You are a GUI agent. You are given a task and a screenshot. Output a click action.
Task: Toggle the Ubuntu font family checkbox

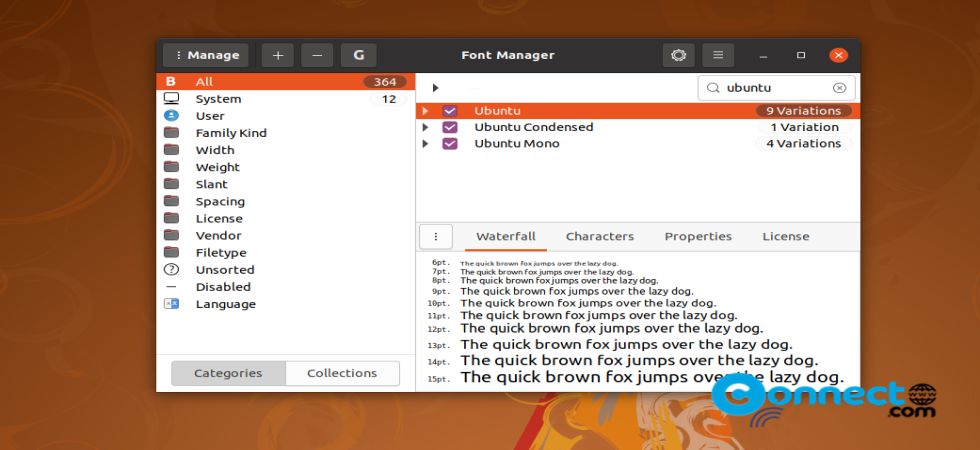449,111
